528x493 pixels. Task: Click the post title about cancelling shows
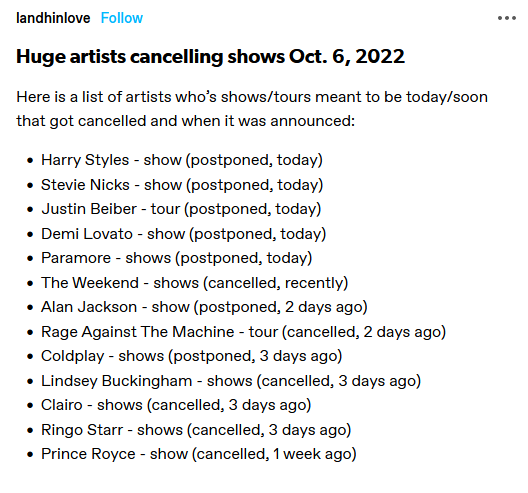click(210, 56)
